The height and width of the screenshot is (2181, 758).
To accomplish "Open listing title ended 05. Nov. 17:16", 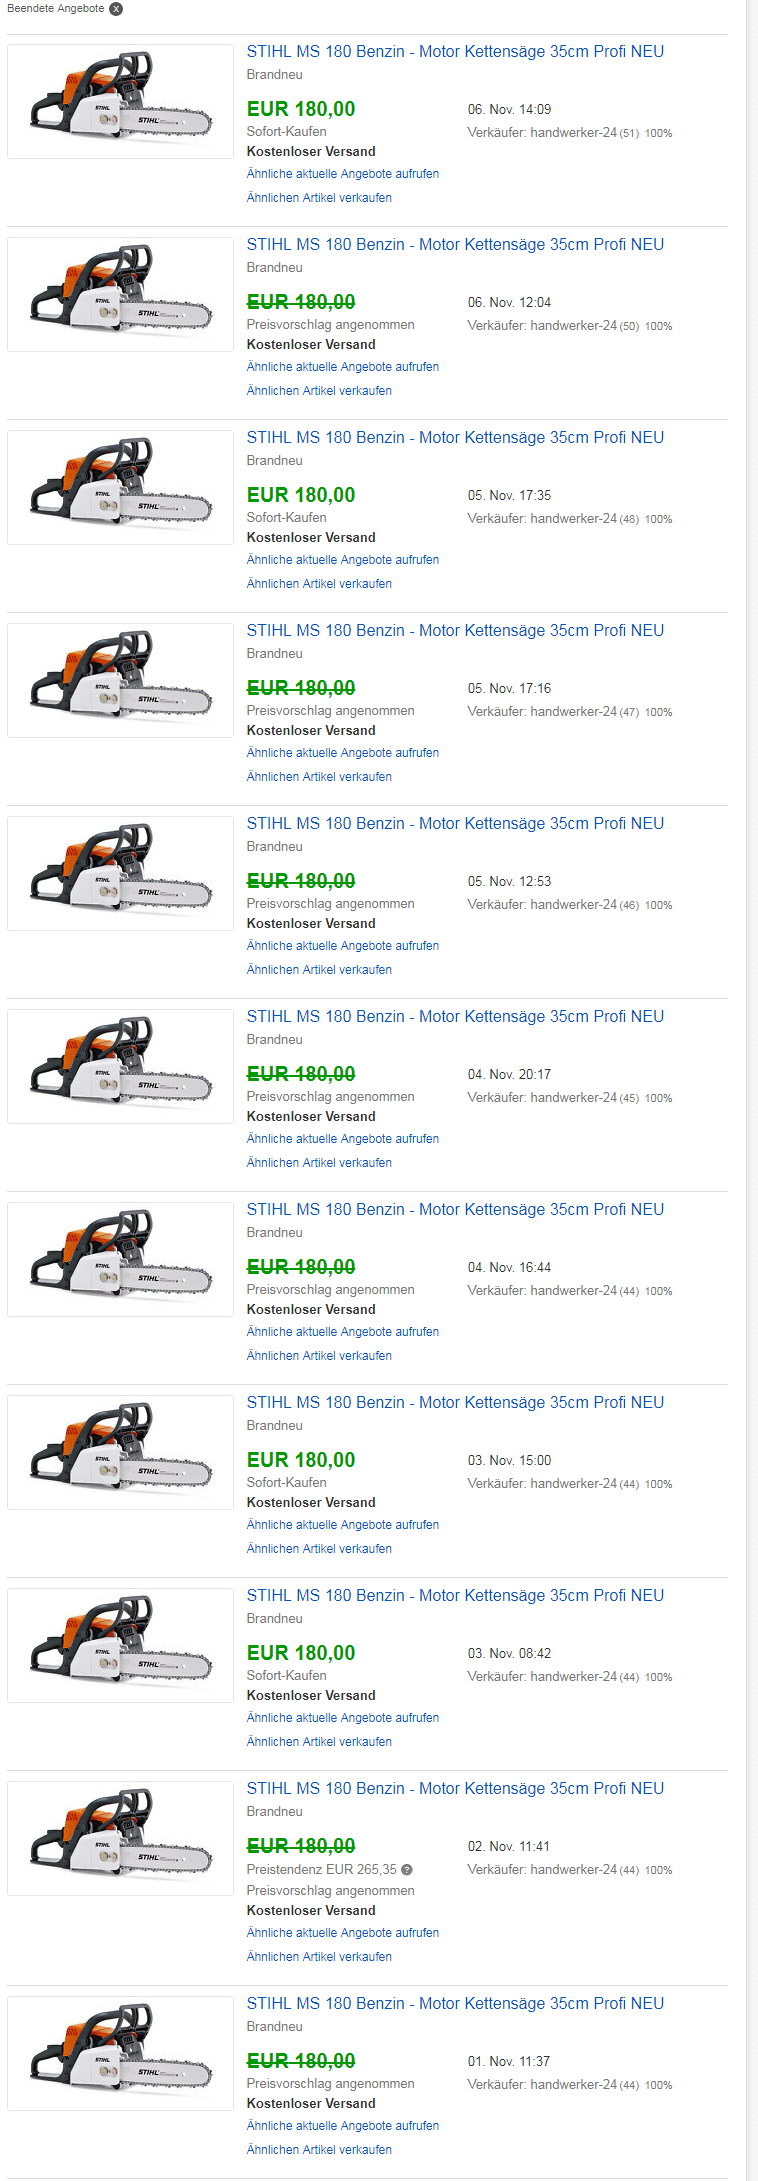I will pyautogui.click(x=455, y=630).
